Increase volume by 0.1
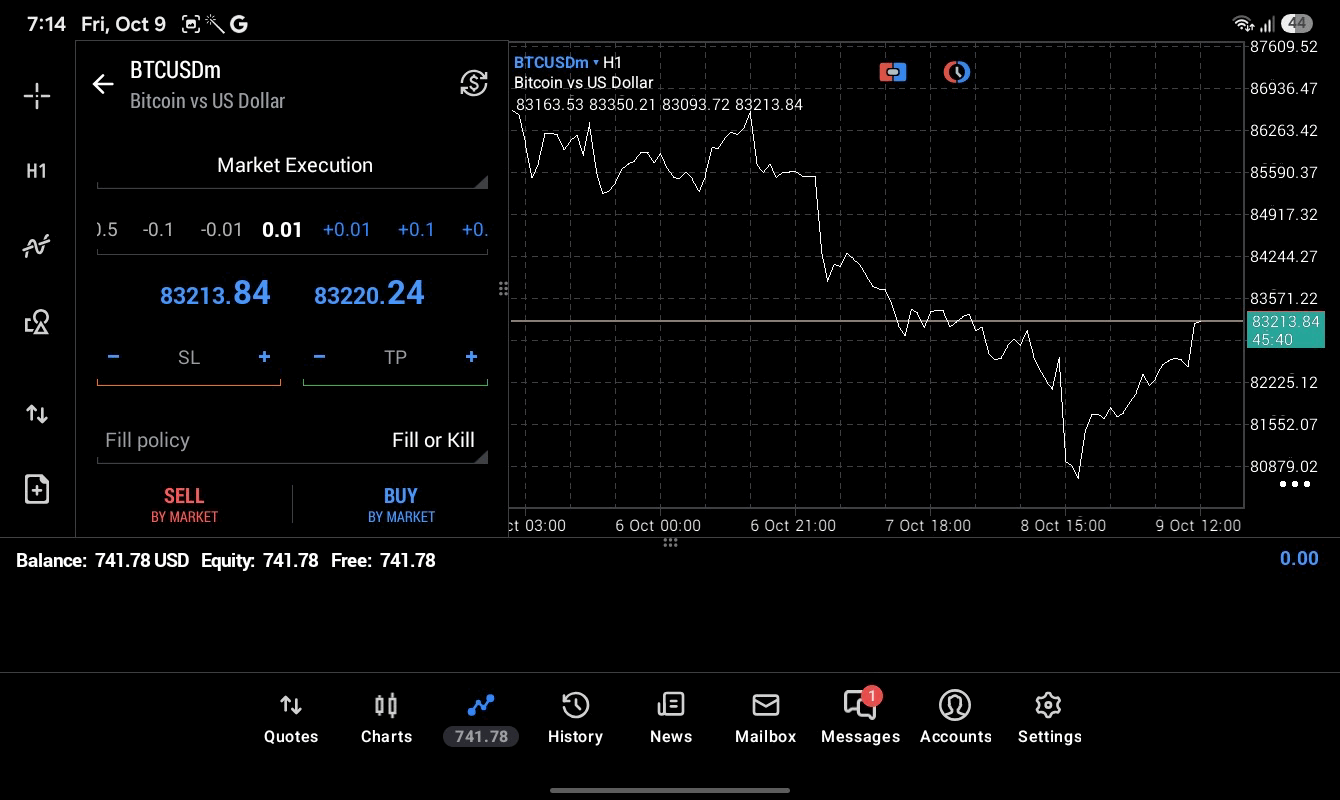Screen dimensions: 1340x800 click(416, 230)
